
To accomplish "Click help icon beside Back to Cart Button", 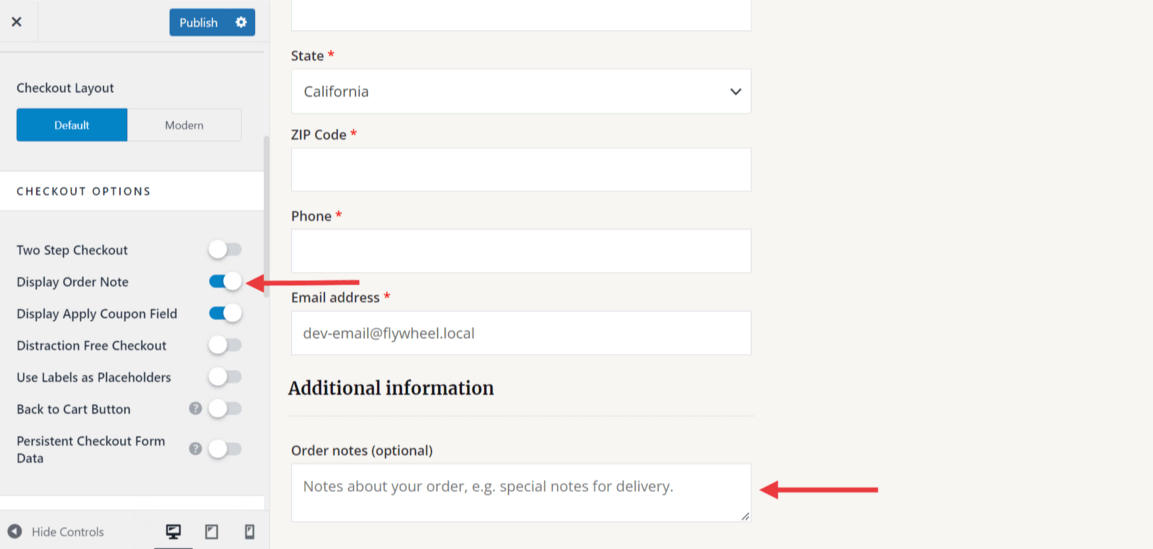I will click(196, 409).
